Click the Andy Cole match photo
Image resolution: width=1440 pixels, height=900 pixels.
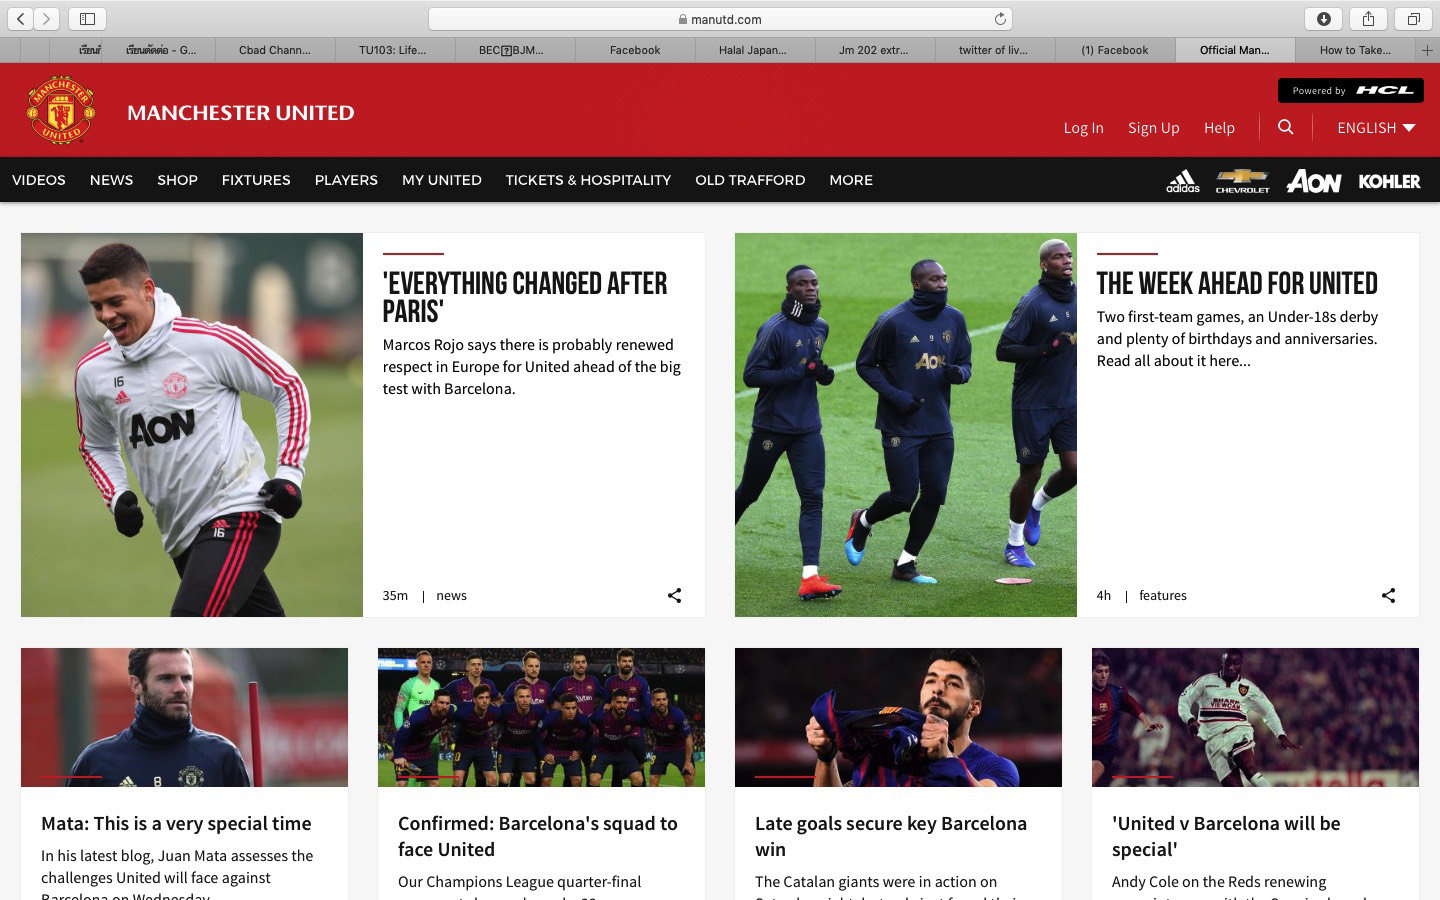[1255, 717]
